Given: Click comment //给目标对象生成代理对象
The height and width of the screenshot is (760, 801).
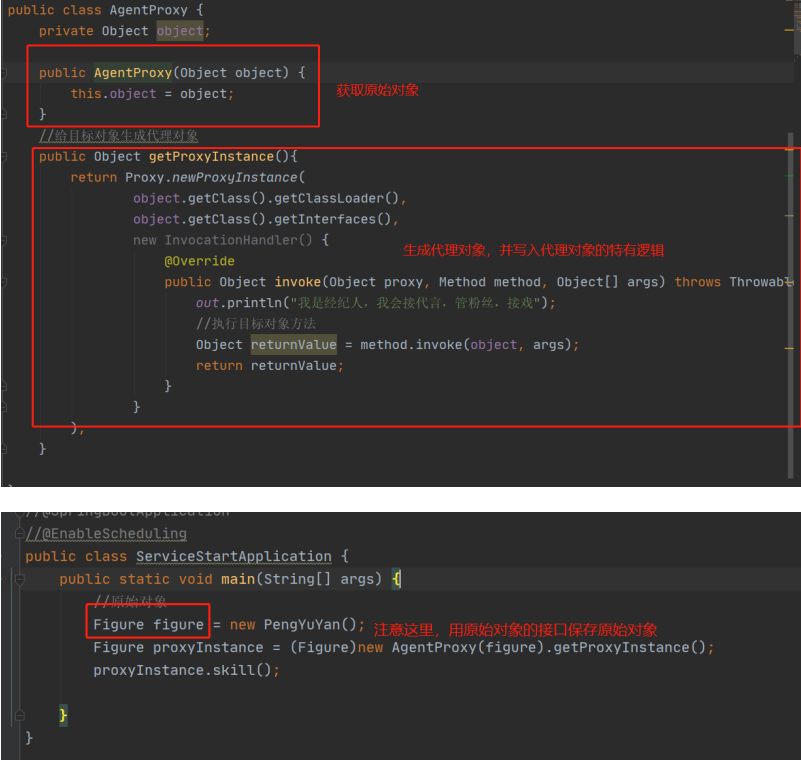Looking at the screenshot, I should pyautogui.click(x=119, y=135).
